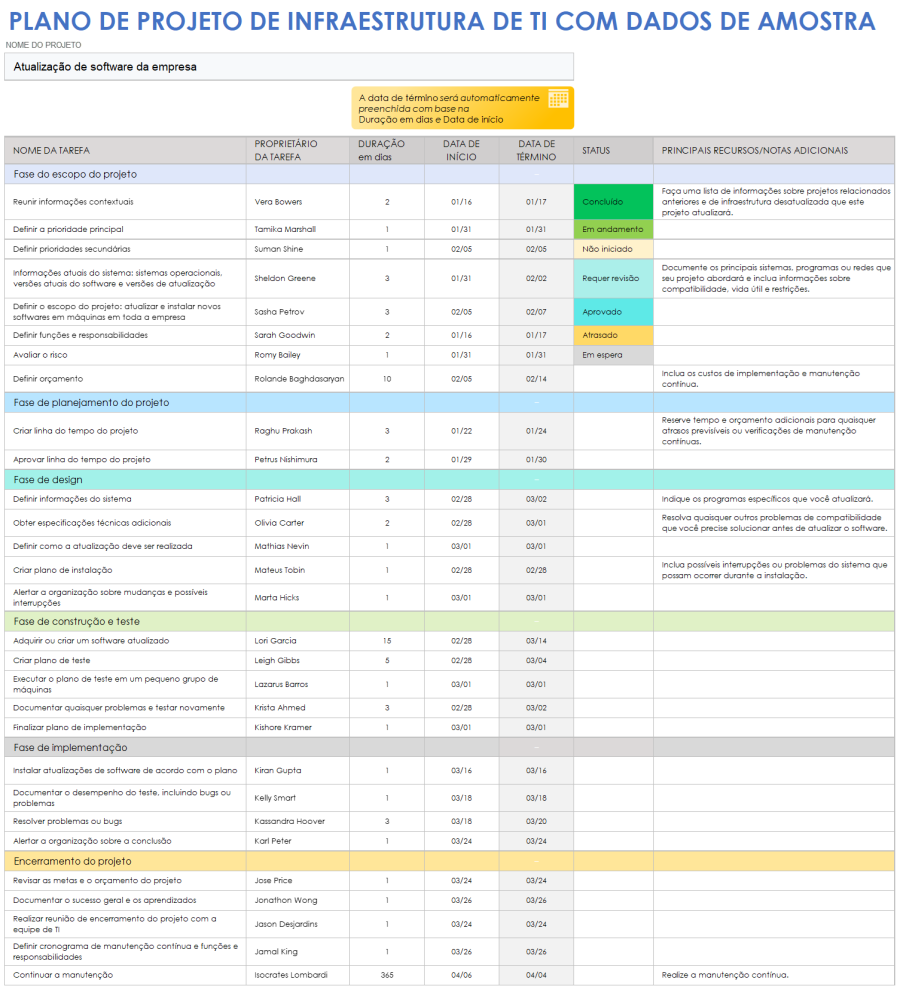Select the task owner cell 'Vera Bowers'
Viewport: 900px width, 989px height.
297,202
